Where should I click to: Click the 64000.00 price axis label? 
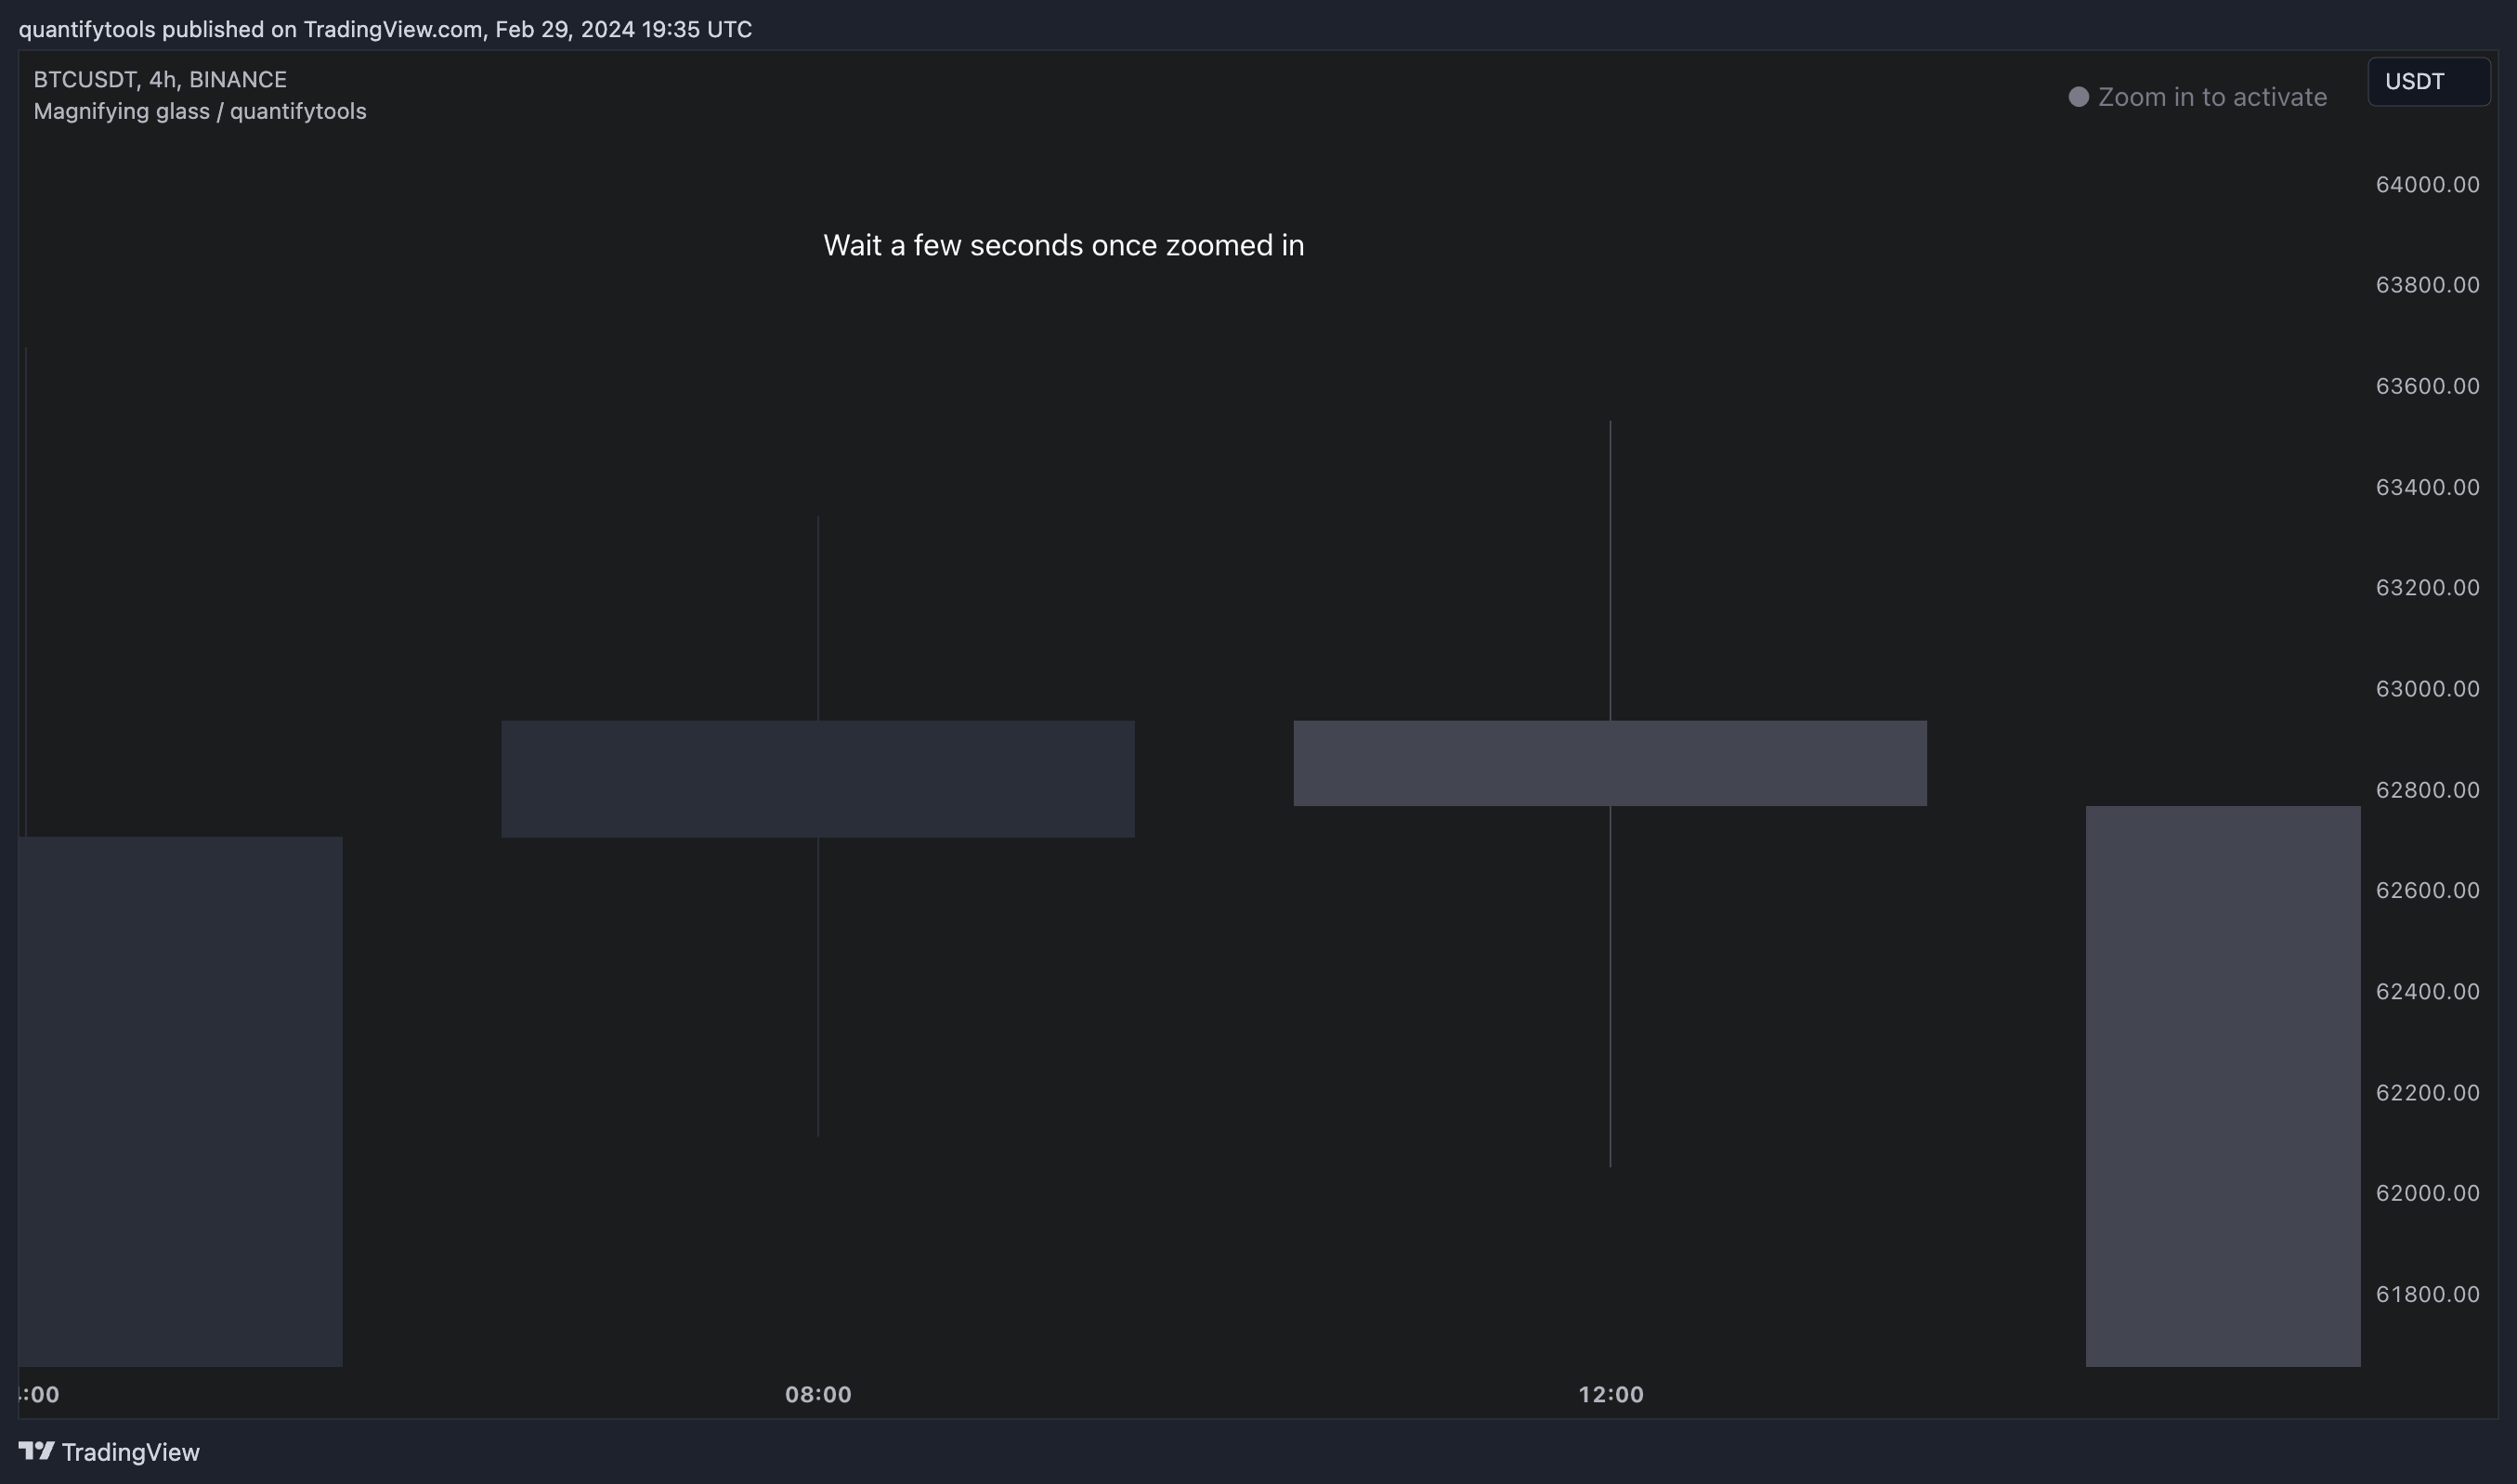2427,184
